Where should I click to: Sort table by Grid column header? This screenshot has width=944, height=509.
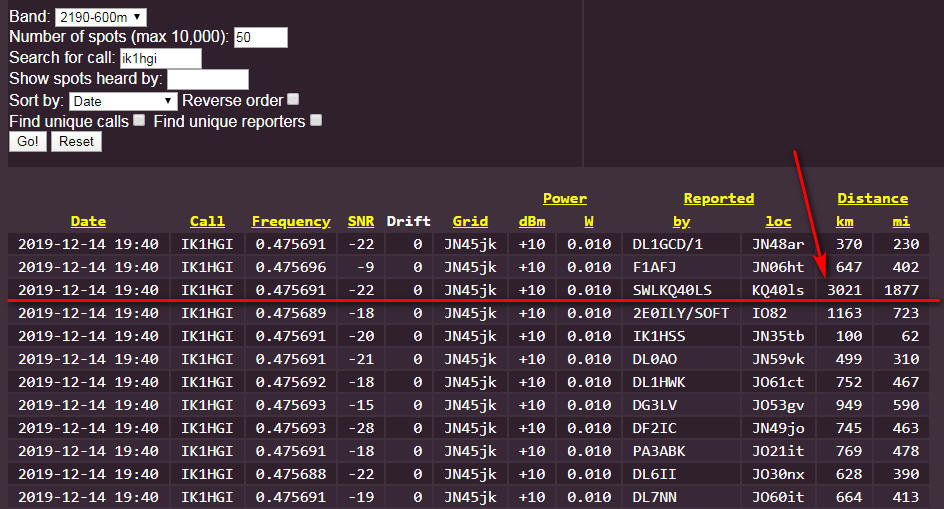[470, 222]
